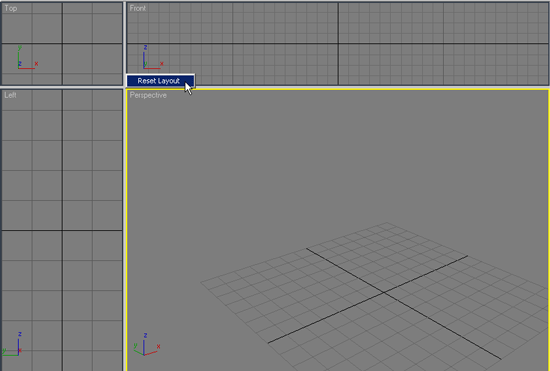Open the Top viewport label menu

tap(11, 8)
